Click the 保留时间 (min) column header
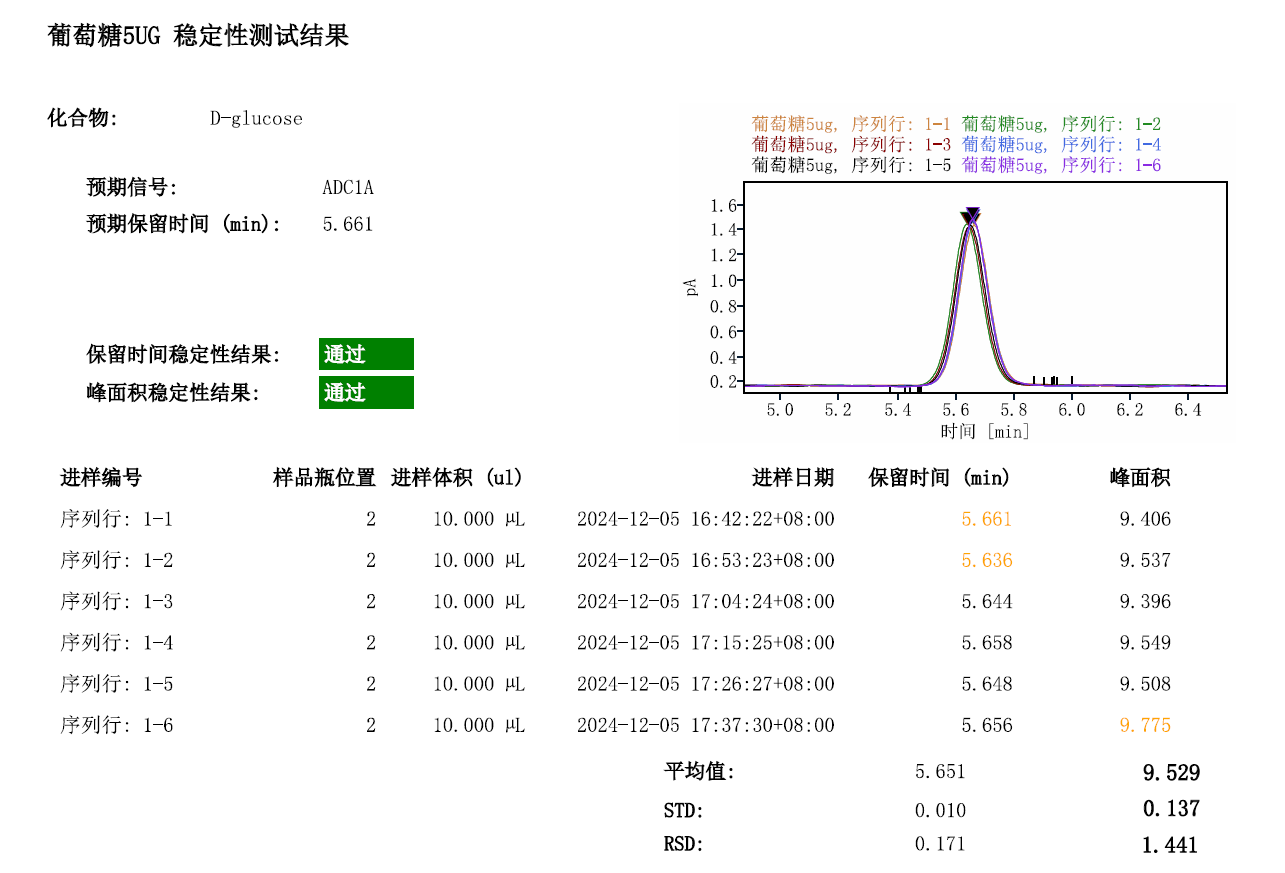 (940, 478)
